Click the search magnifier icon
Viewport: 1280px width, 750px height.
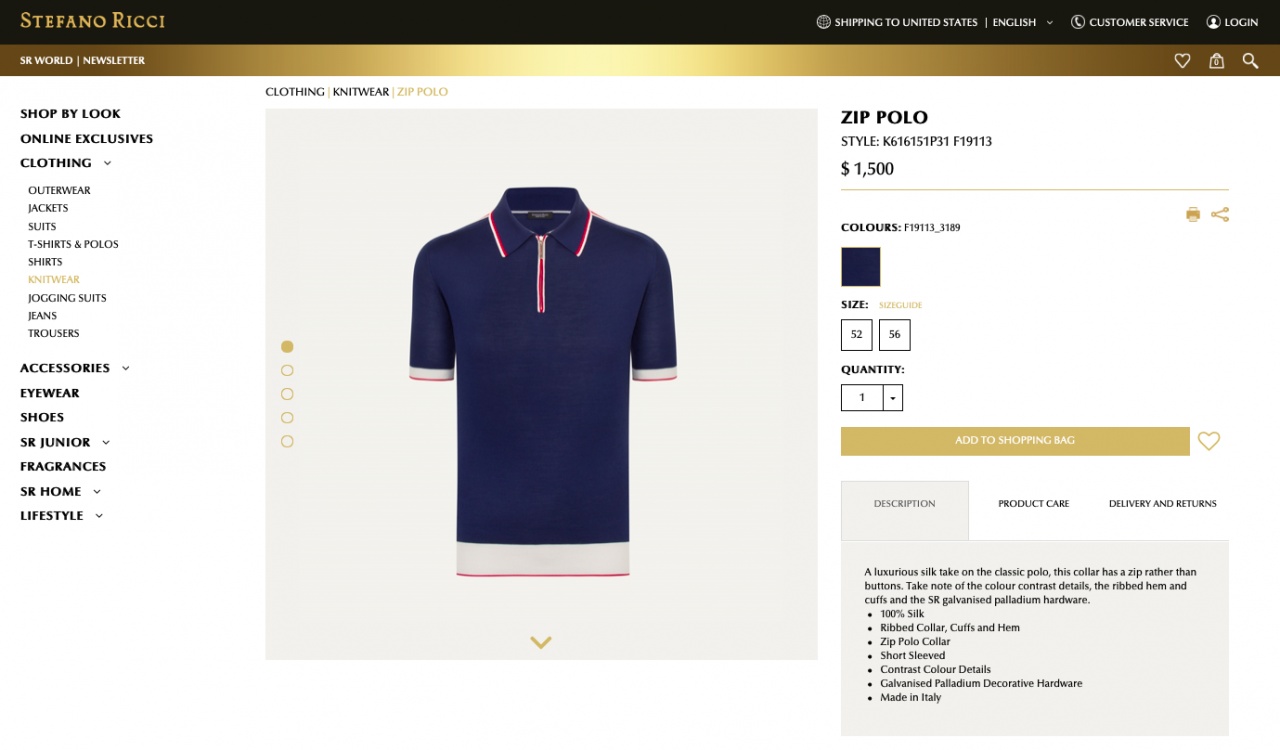(x=1250, y=61)
